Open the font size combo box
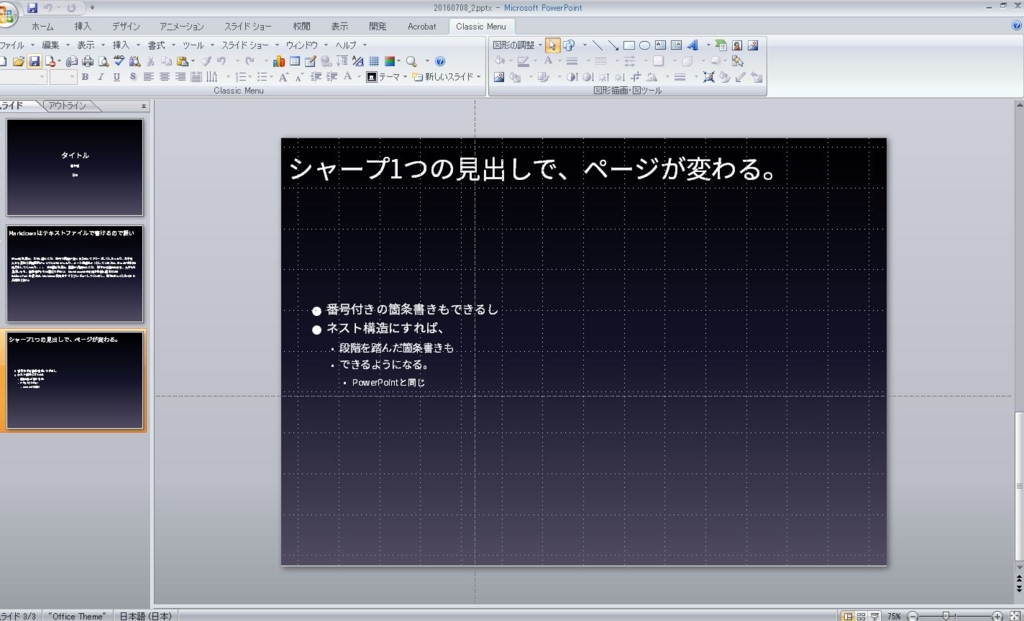The image size is (1024, 621). [x=63, y=77]
